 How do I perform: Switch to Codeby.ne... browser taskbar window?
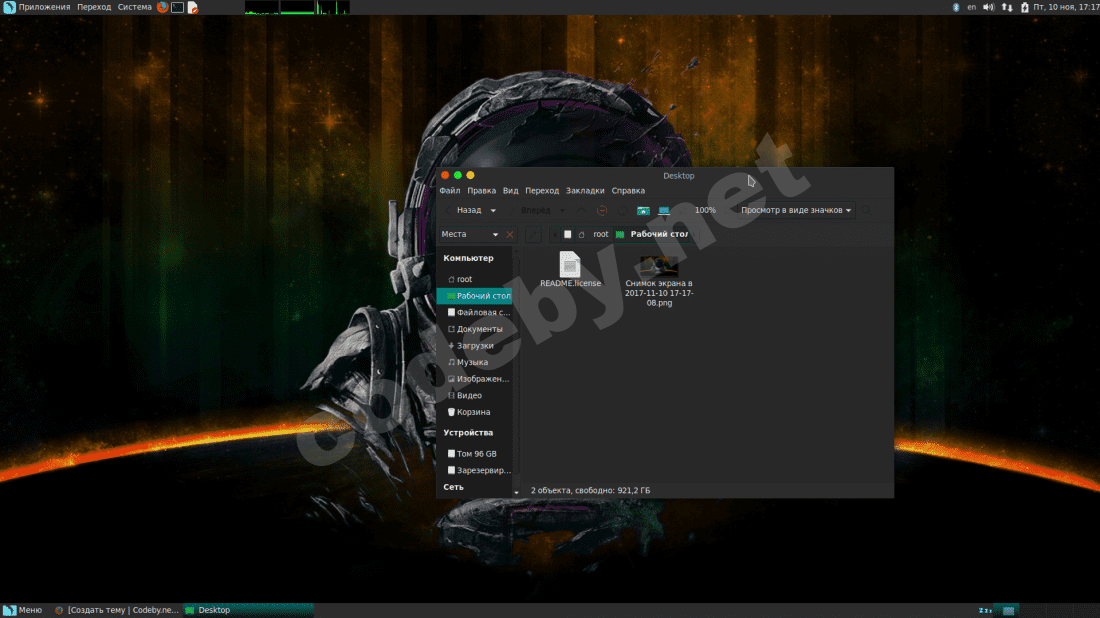point(117,610)
